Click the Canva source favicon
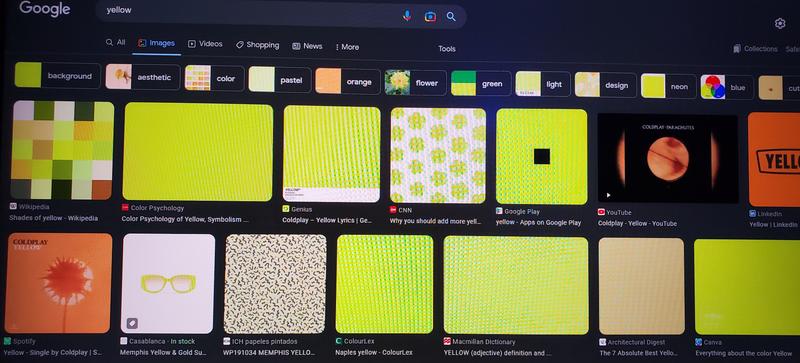The image size is (800, 363). pyautogui.click(x=698, y=342)
